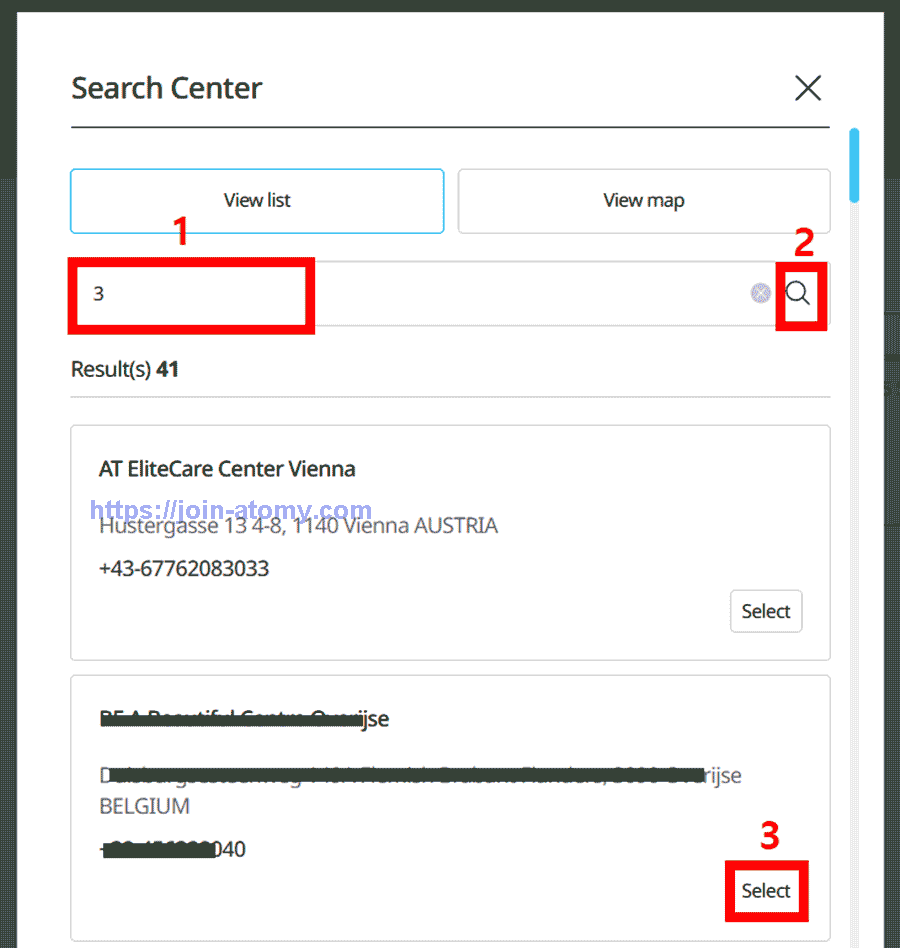Switch to the View list tab
The height and width of the screenshot is (948, 900).
click(x=257, y=201)
